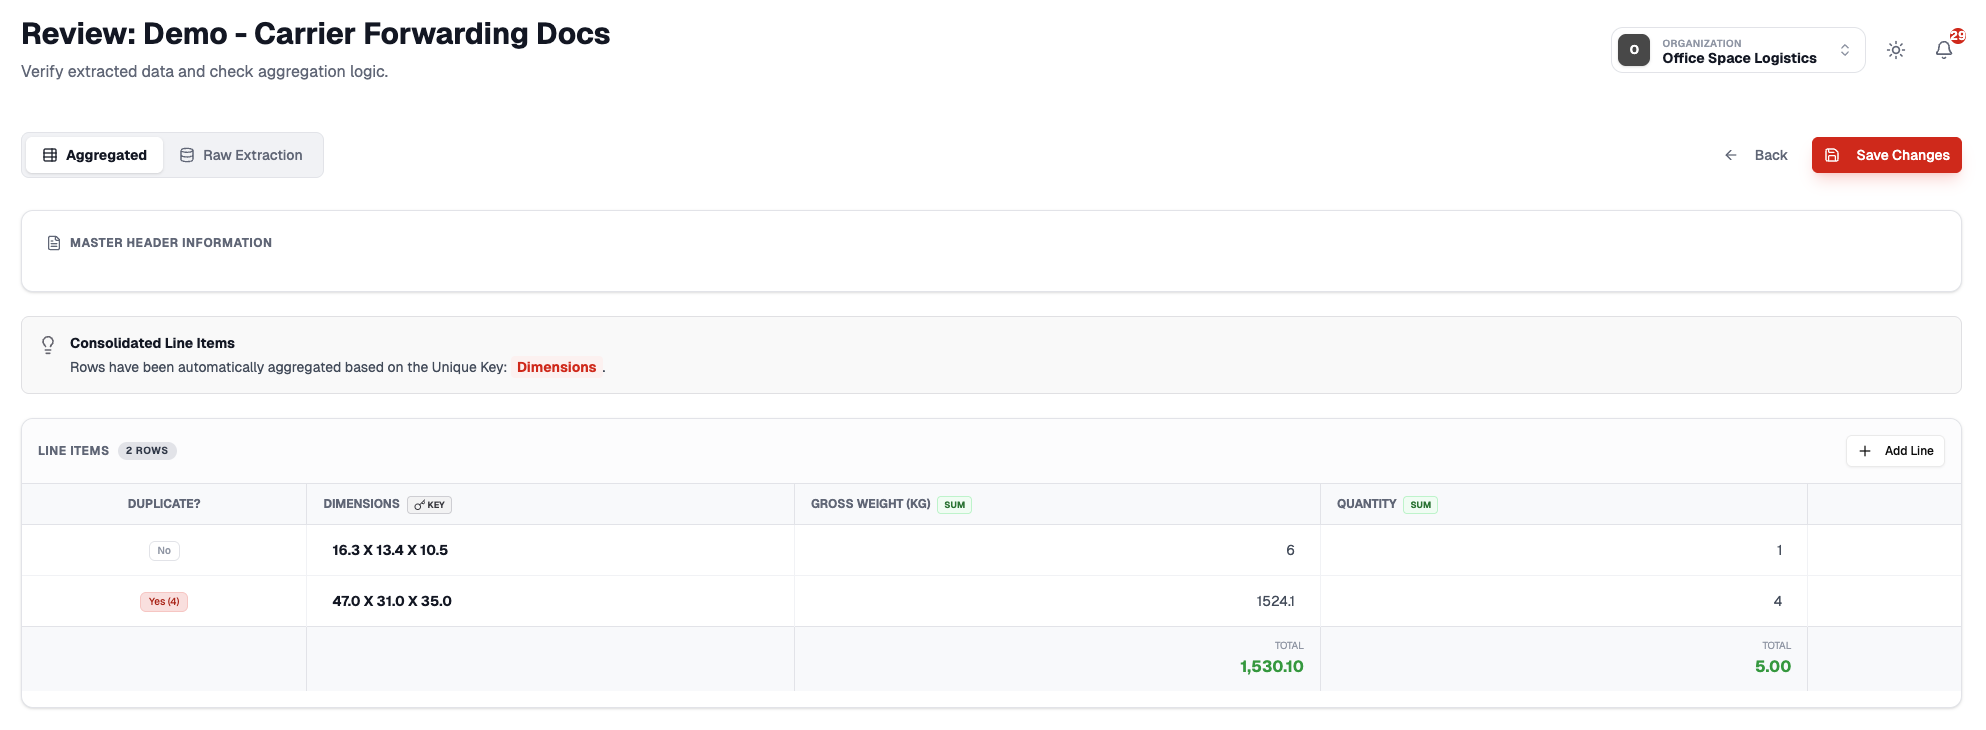Click the lightbulb icon beside Consolidated Line Items
Viewport: 1986px width, 730px height.
point(48,345)
